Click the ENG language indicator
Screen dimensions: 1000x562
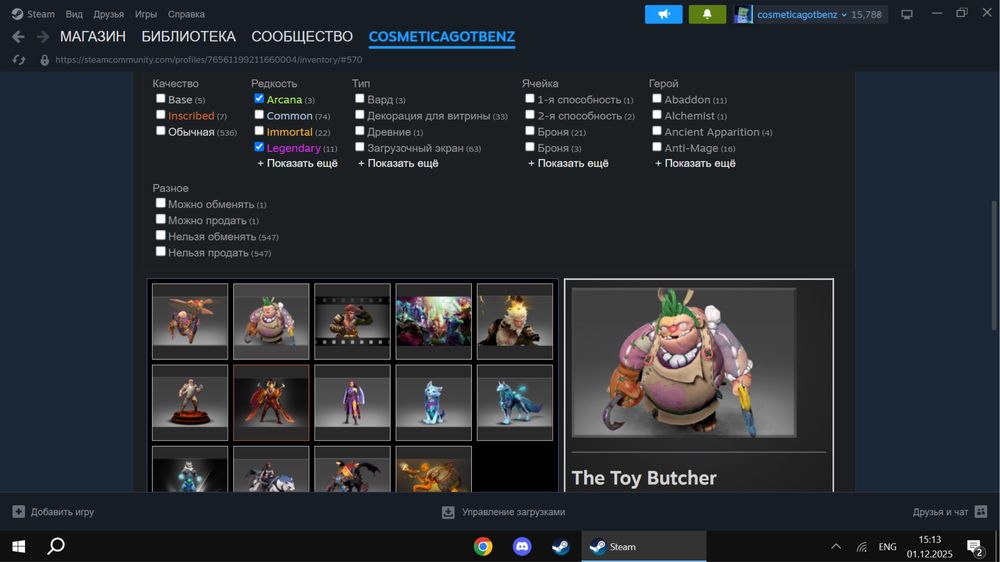pyautogui.click(x=887, y=547)
